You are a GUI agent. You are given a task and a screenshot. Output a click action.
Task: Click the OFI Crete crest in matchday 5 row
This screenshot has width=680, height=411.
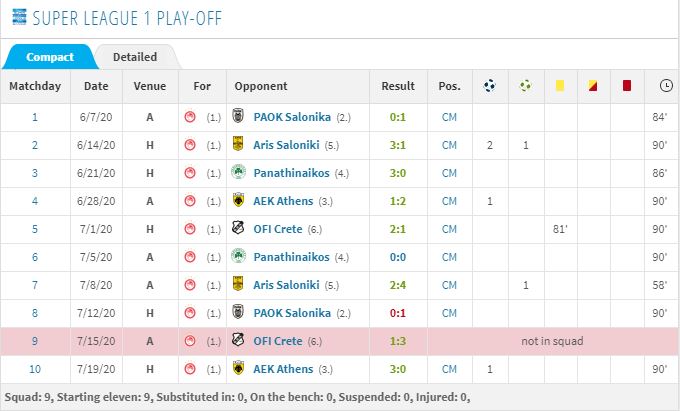tap(238, 228)
